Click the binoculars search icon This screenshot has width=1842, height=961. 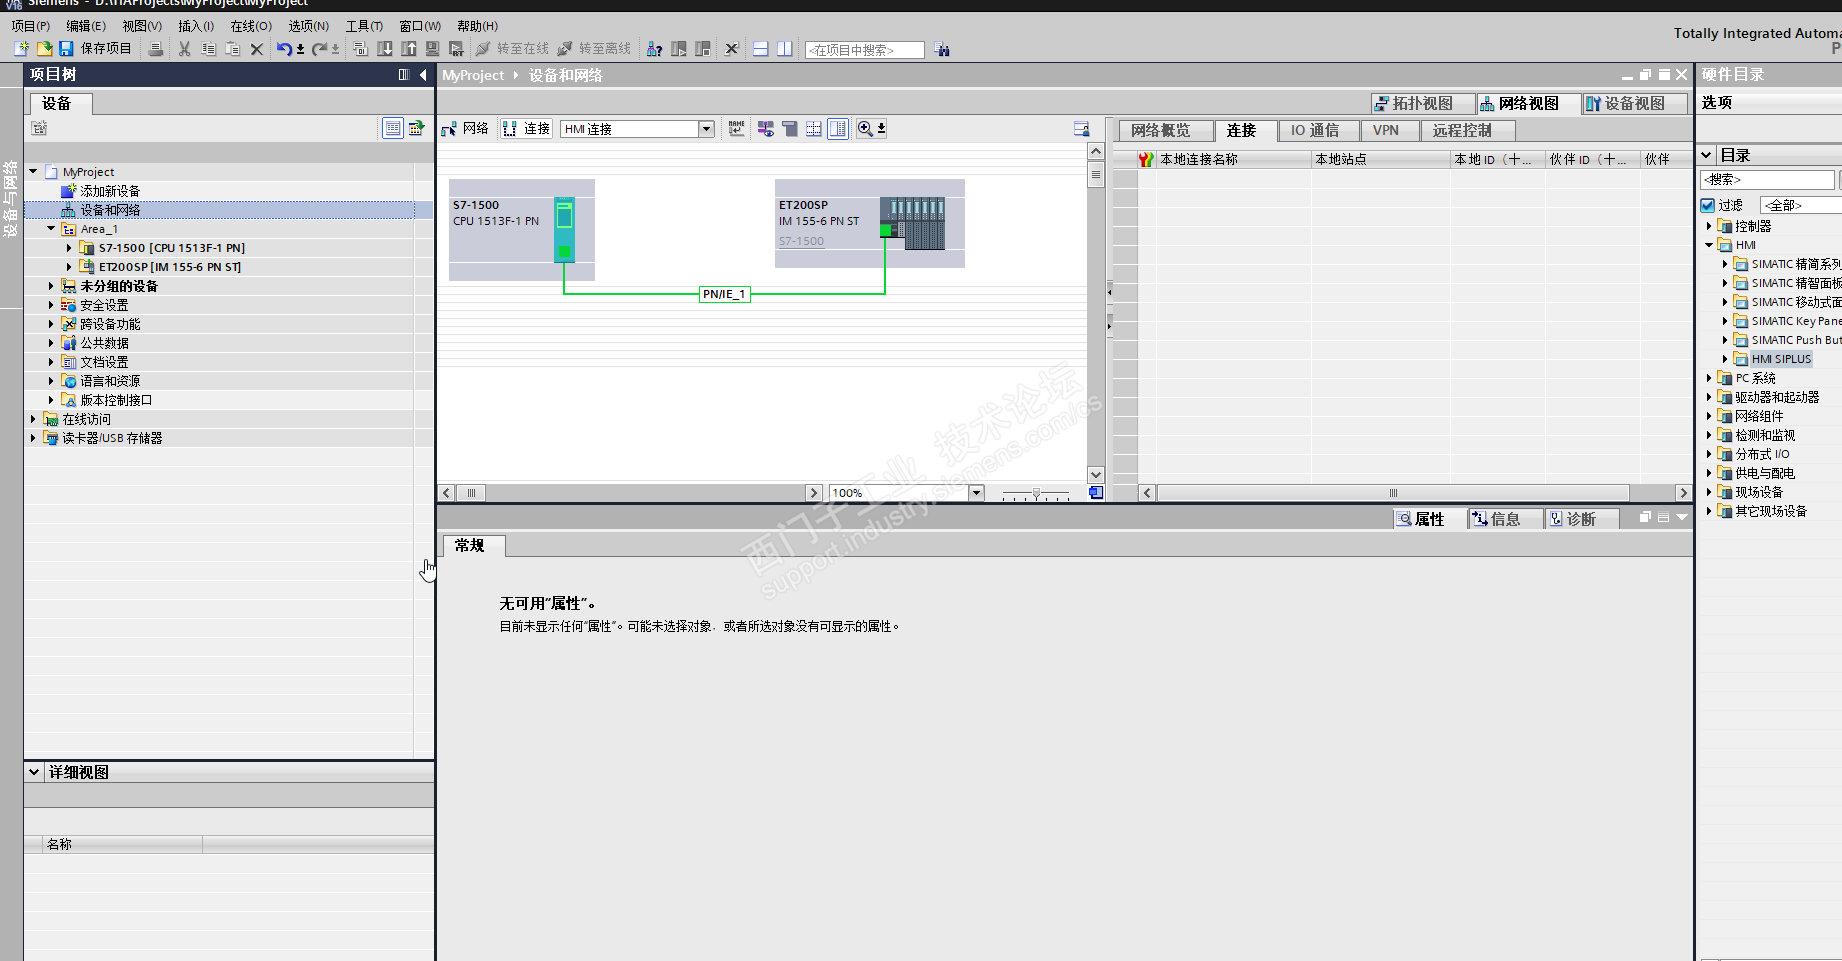942,49
